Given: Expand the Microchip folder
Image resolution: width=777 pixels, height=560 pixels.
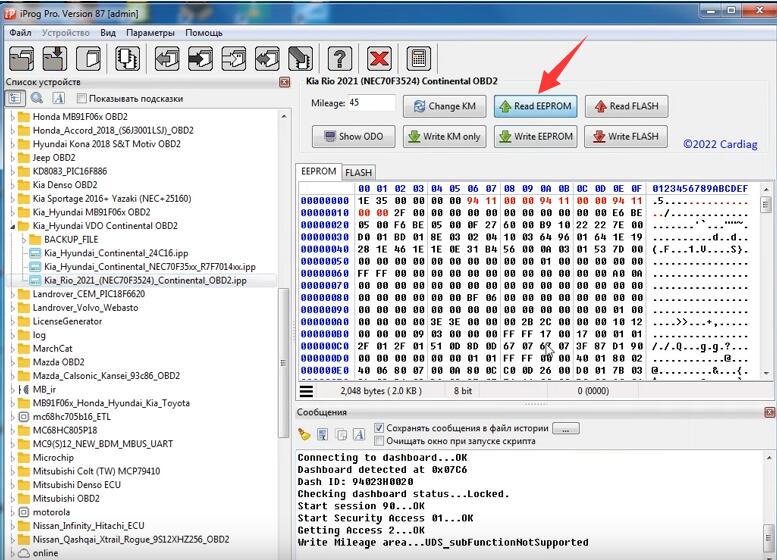Looking at the screenshot, I should 12,457.
